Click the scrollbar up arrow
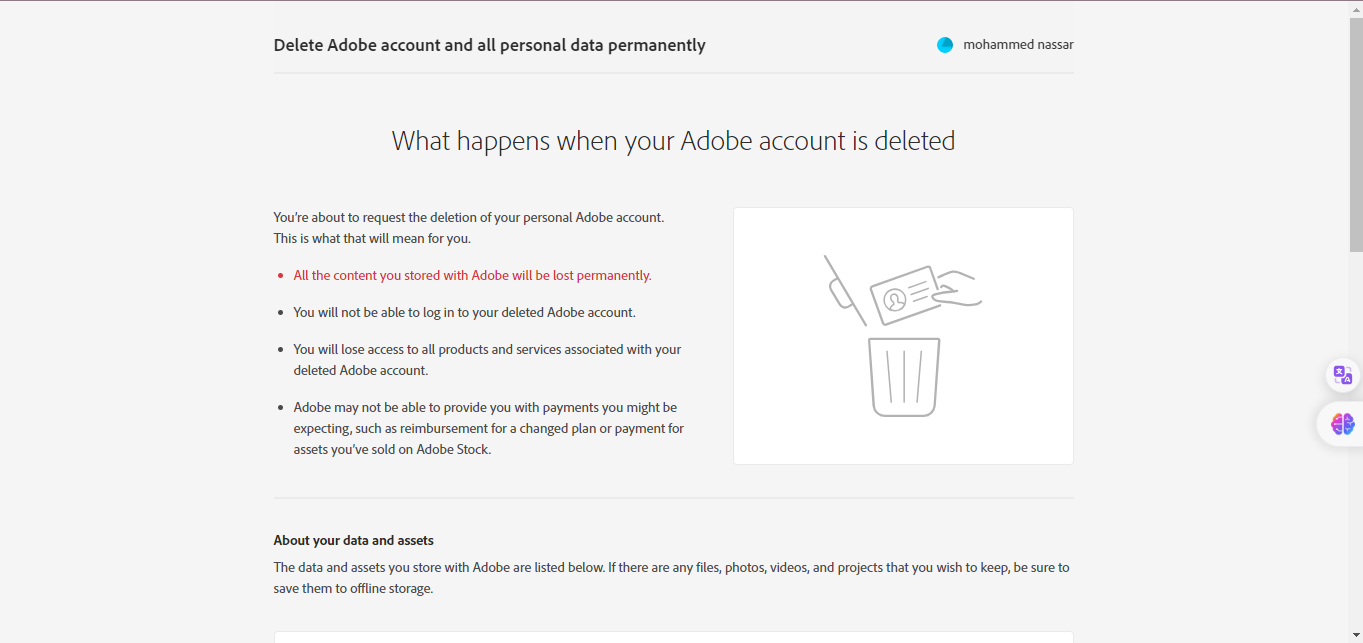Image resolution: width=1363 pixels, height=643 pixels. tap(1355, 8)
